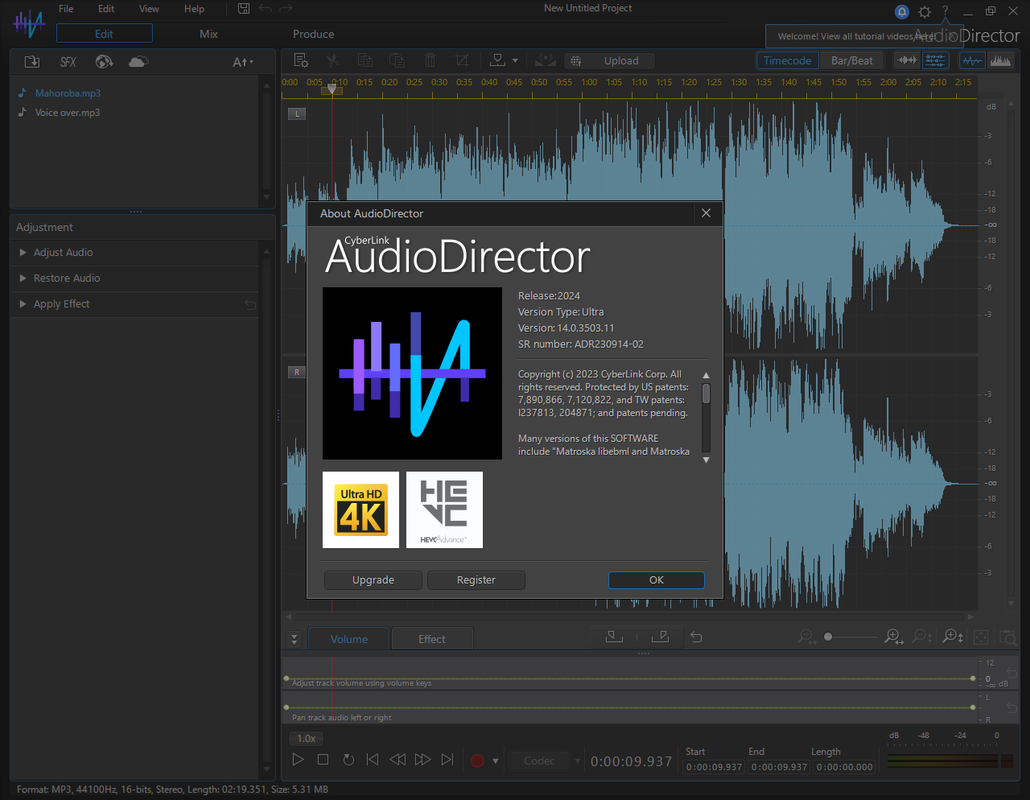This screenshot has height=800, width=1030.
Task: Click the red Record button
Action: 478,761
